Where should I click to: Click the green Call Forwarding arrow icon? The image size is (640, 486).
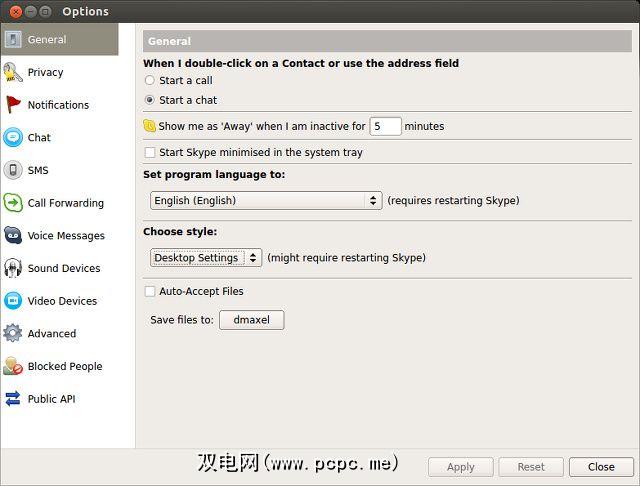pyautogui.click(x=13, y=203)
